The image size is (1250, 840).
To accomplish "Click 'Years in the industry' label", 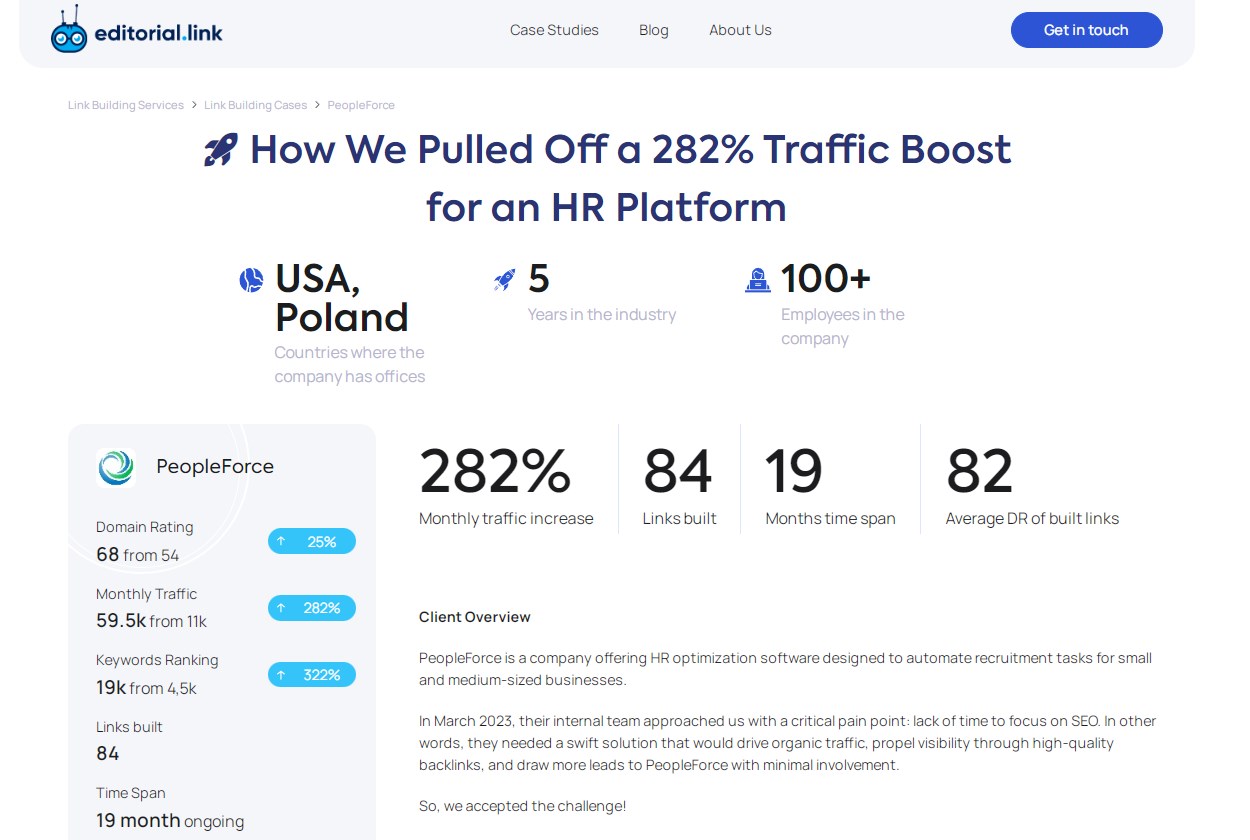I will pyautogui.click(x=602, y=314).
